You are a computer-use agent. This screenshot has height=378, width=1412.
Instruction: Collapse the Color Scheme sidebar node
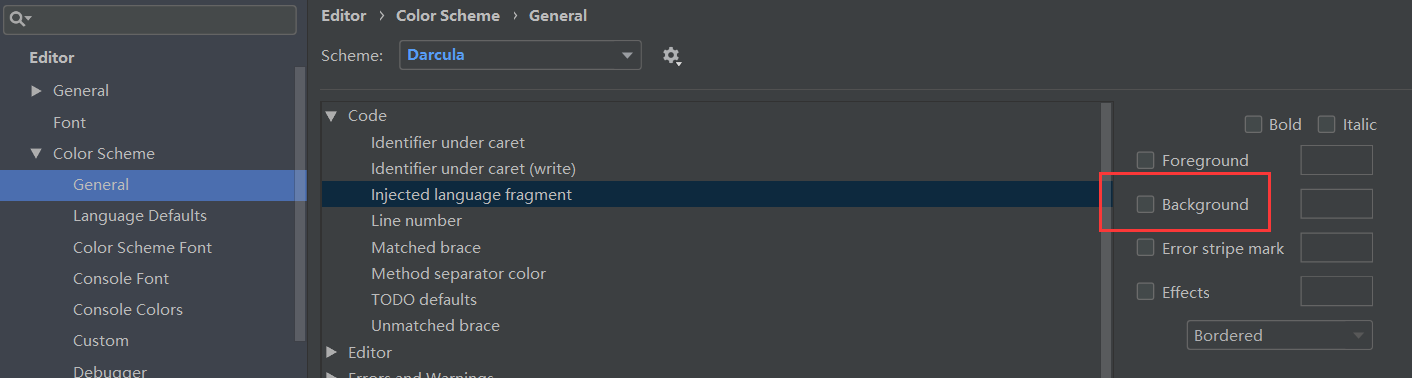(37, 154)
